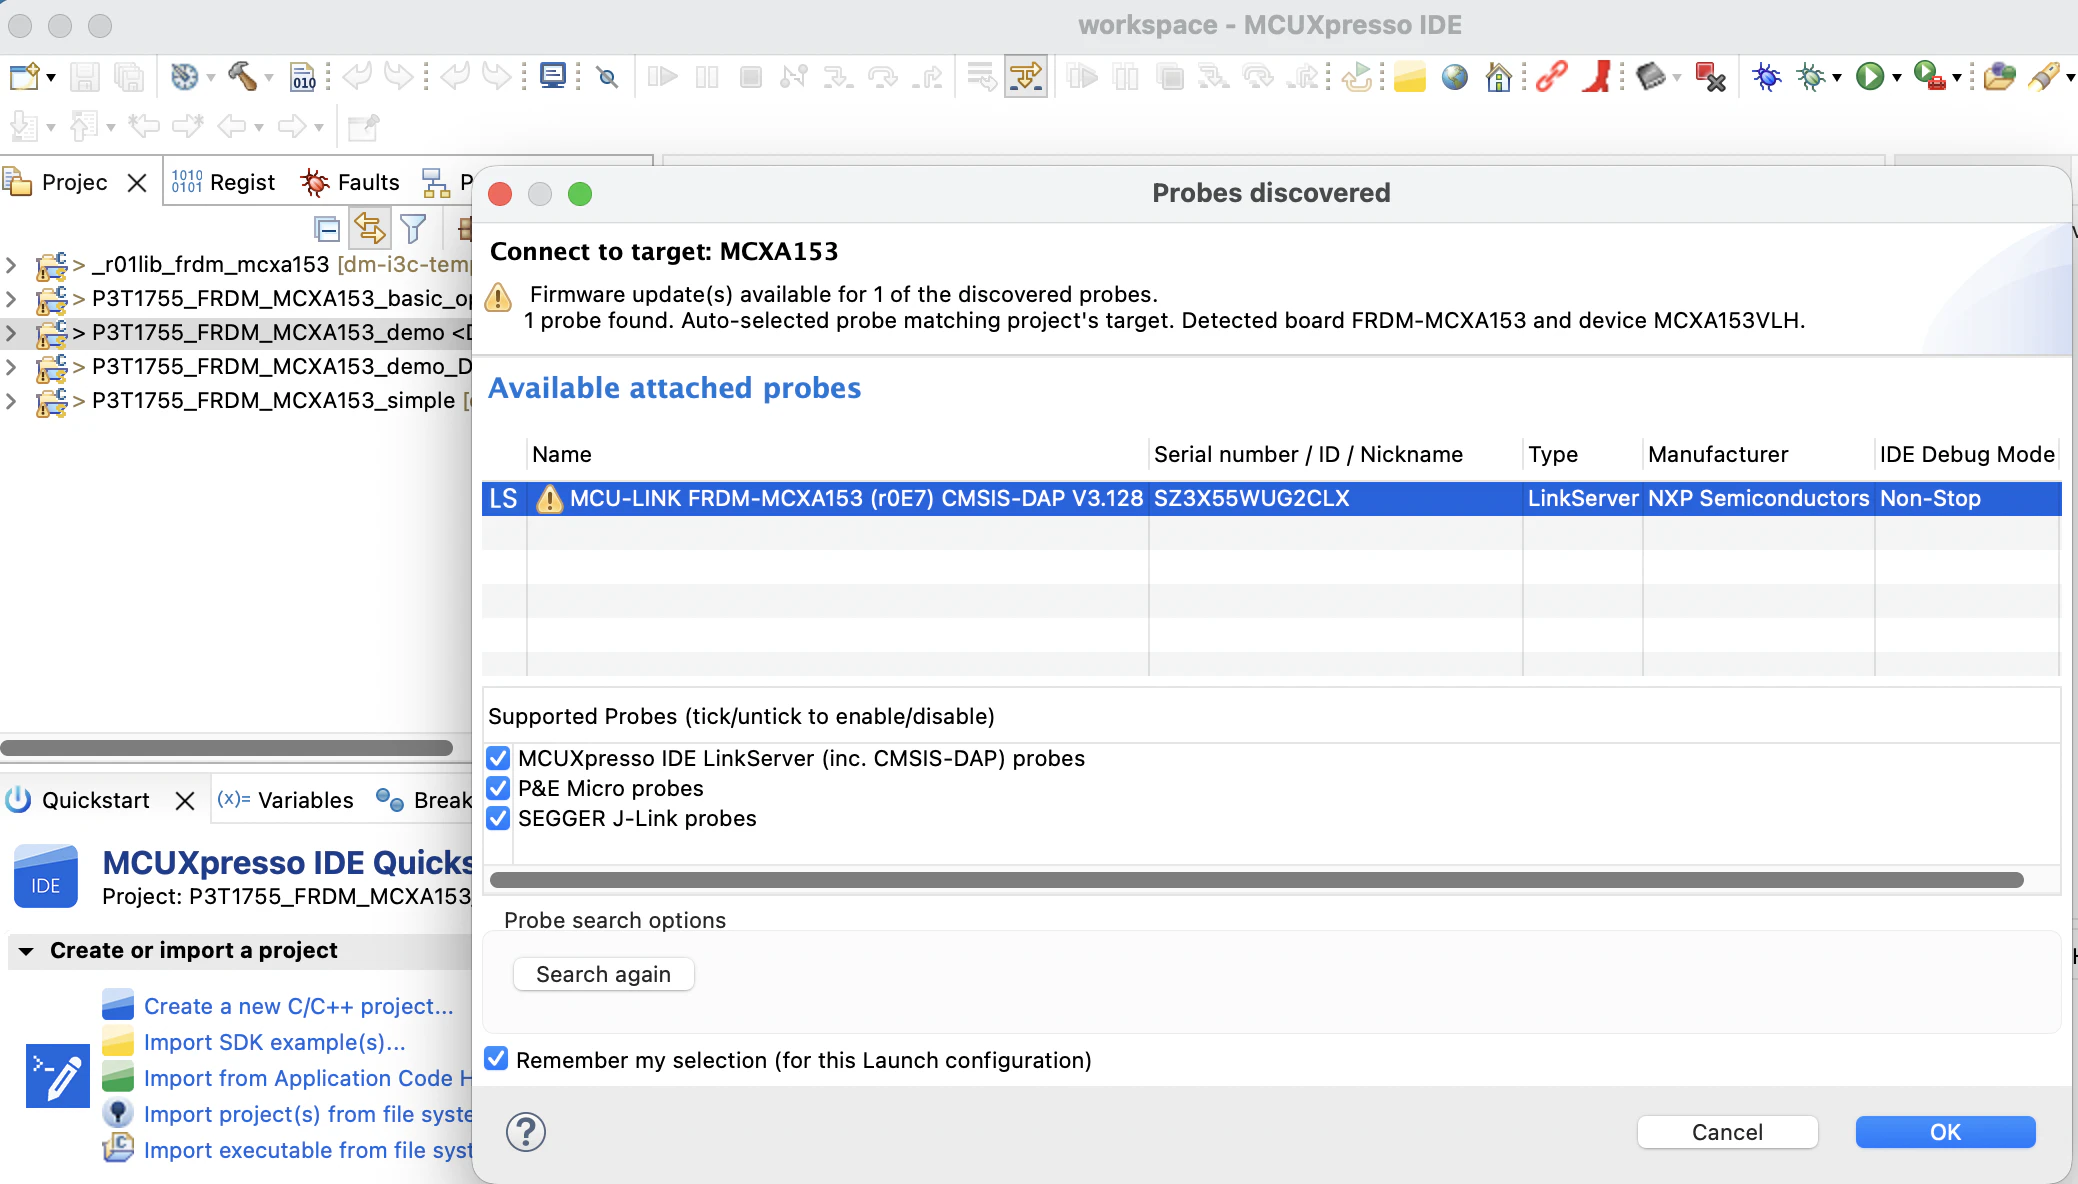Click the filter funnel icon in Project panel
Viewport: 2078px width, 1184px height.
413,229
